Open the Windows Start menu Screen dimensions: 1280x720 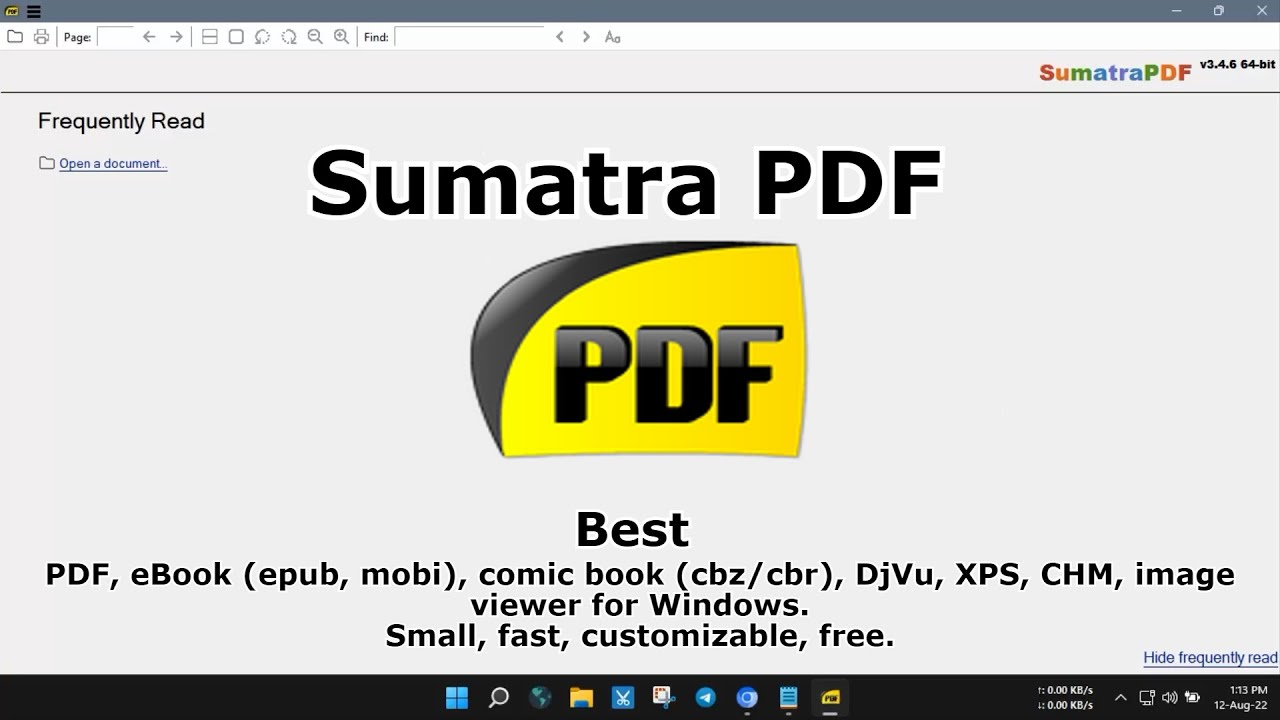point(457,697)
